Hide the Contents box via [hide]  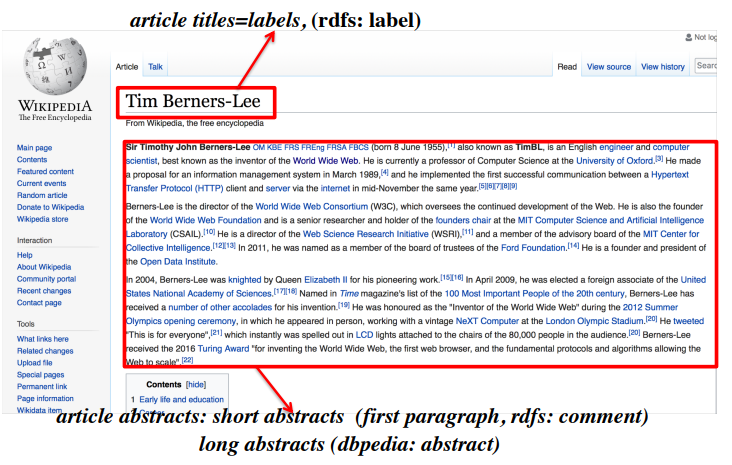point(196,385)
